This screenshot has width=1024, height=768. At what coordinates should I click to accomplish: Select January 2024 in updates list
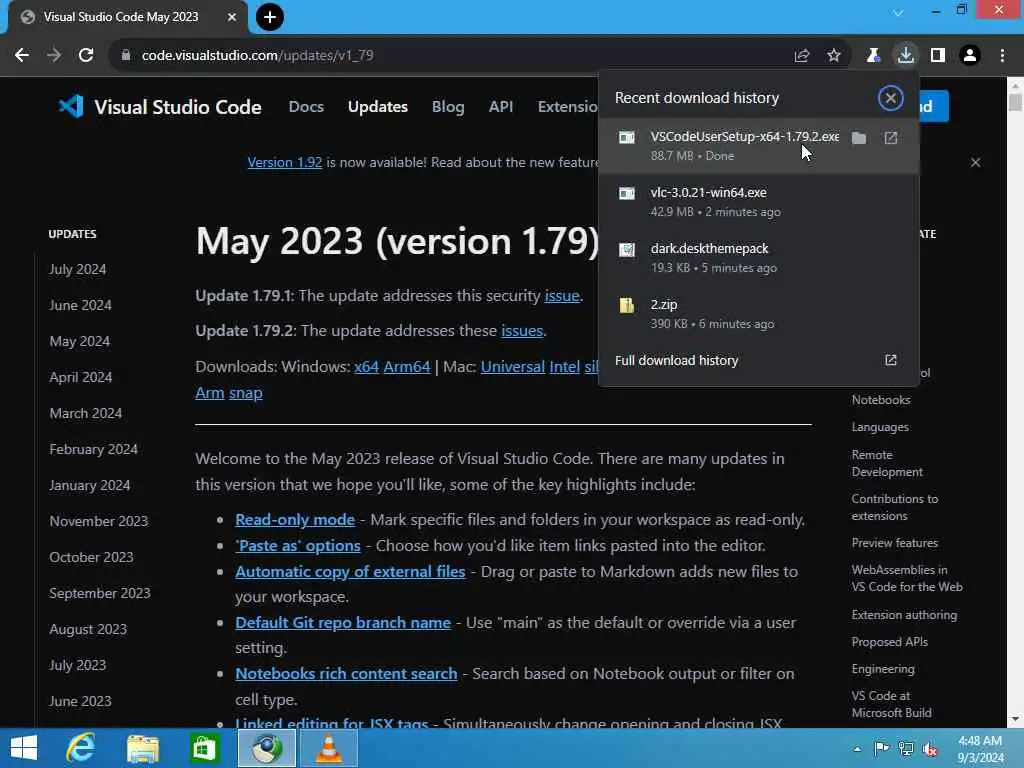(89, 485)
